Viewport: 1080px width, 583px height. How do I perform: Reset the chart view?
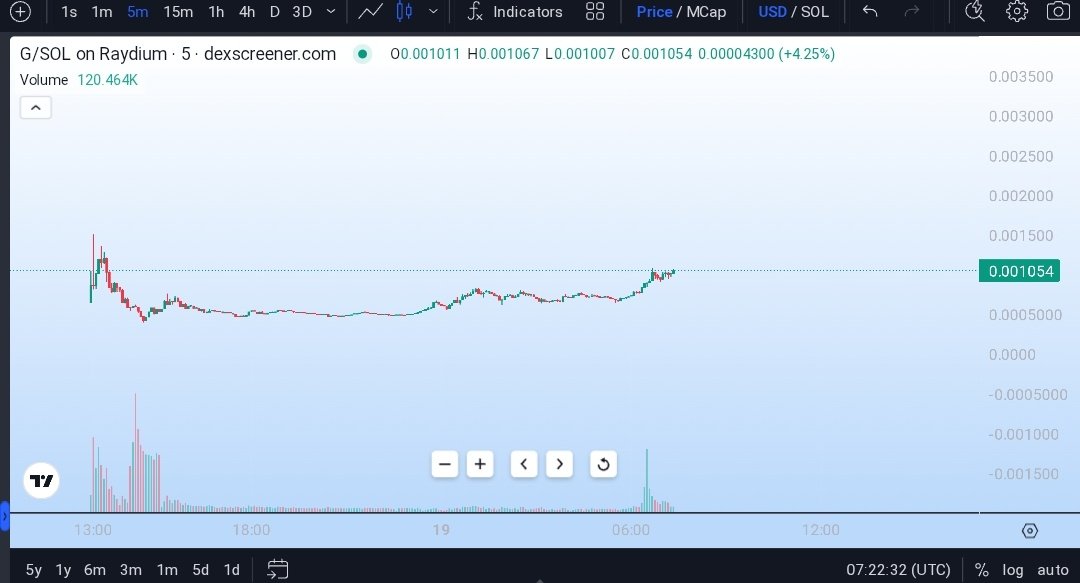[x=603, y=464]
